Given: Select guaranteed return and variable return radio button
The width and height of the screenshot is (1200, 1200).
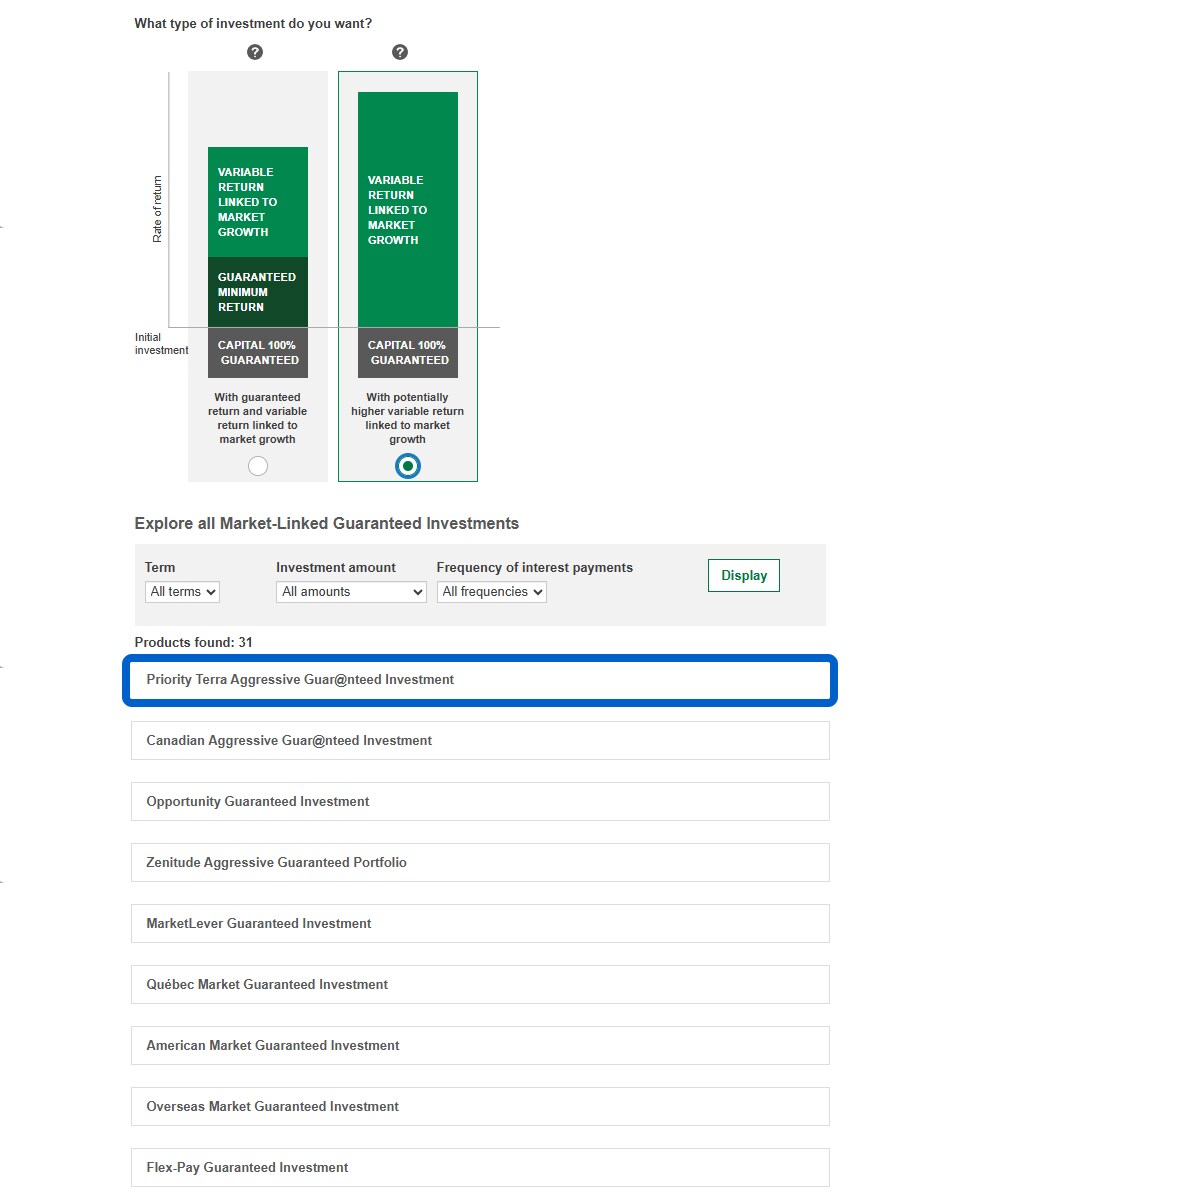Looking at the screenshot, I should pyautogui.click(x=258, y=466).
